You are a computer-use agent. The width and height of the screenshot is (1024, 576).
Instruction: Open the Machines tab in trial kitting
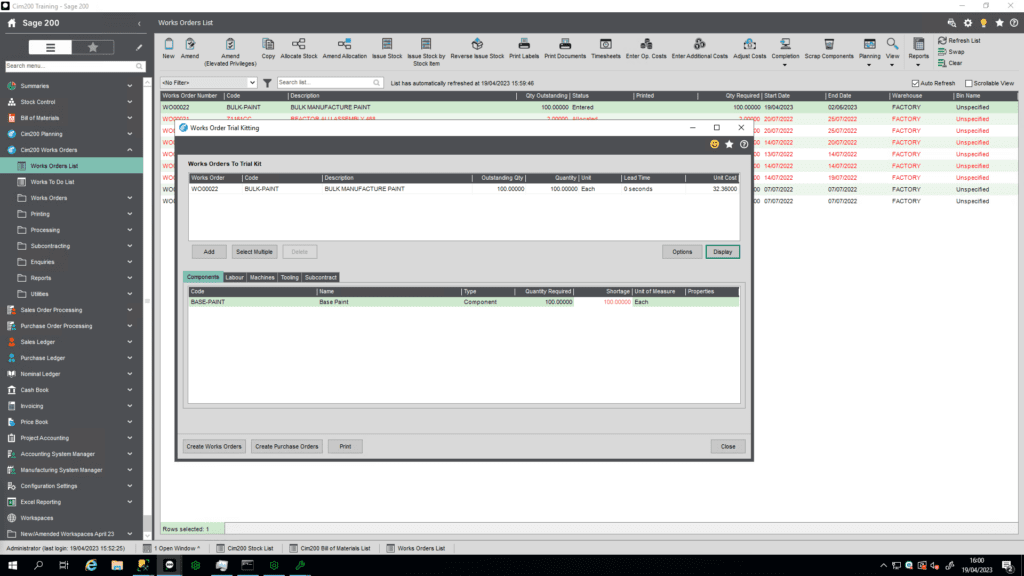[x=263, y=277]
